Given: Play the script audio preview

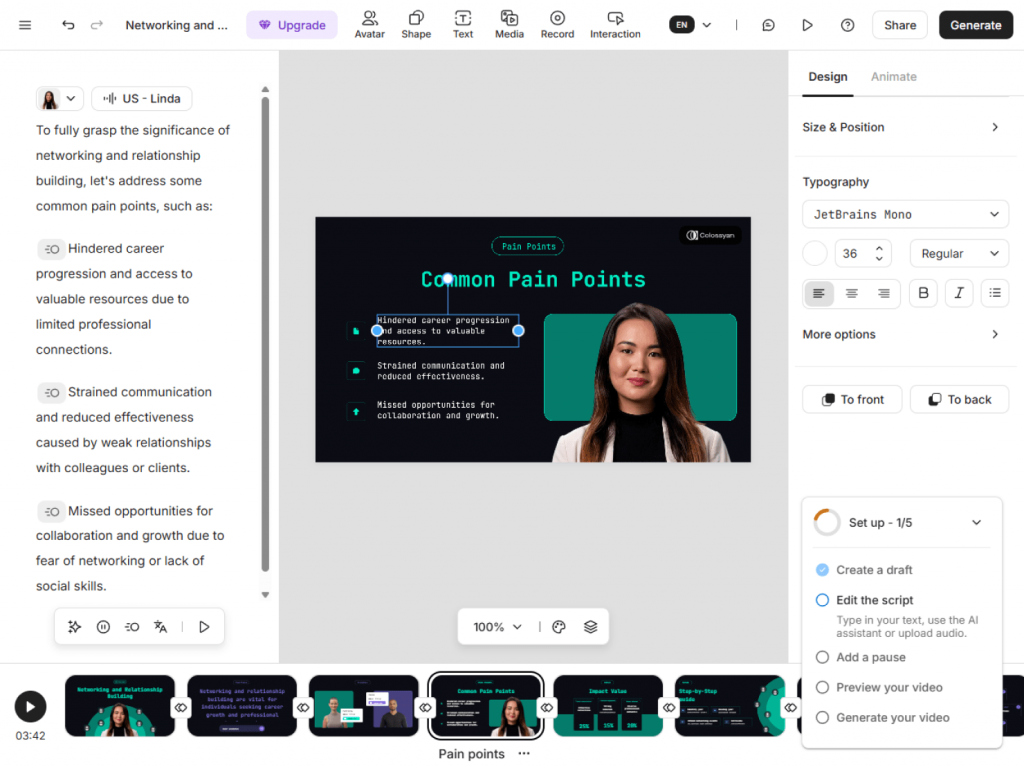Looking at the screenshot, I should [x=204, y=627].
